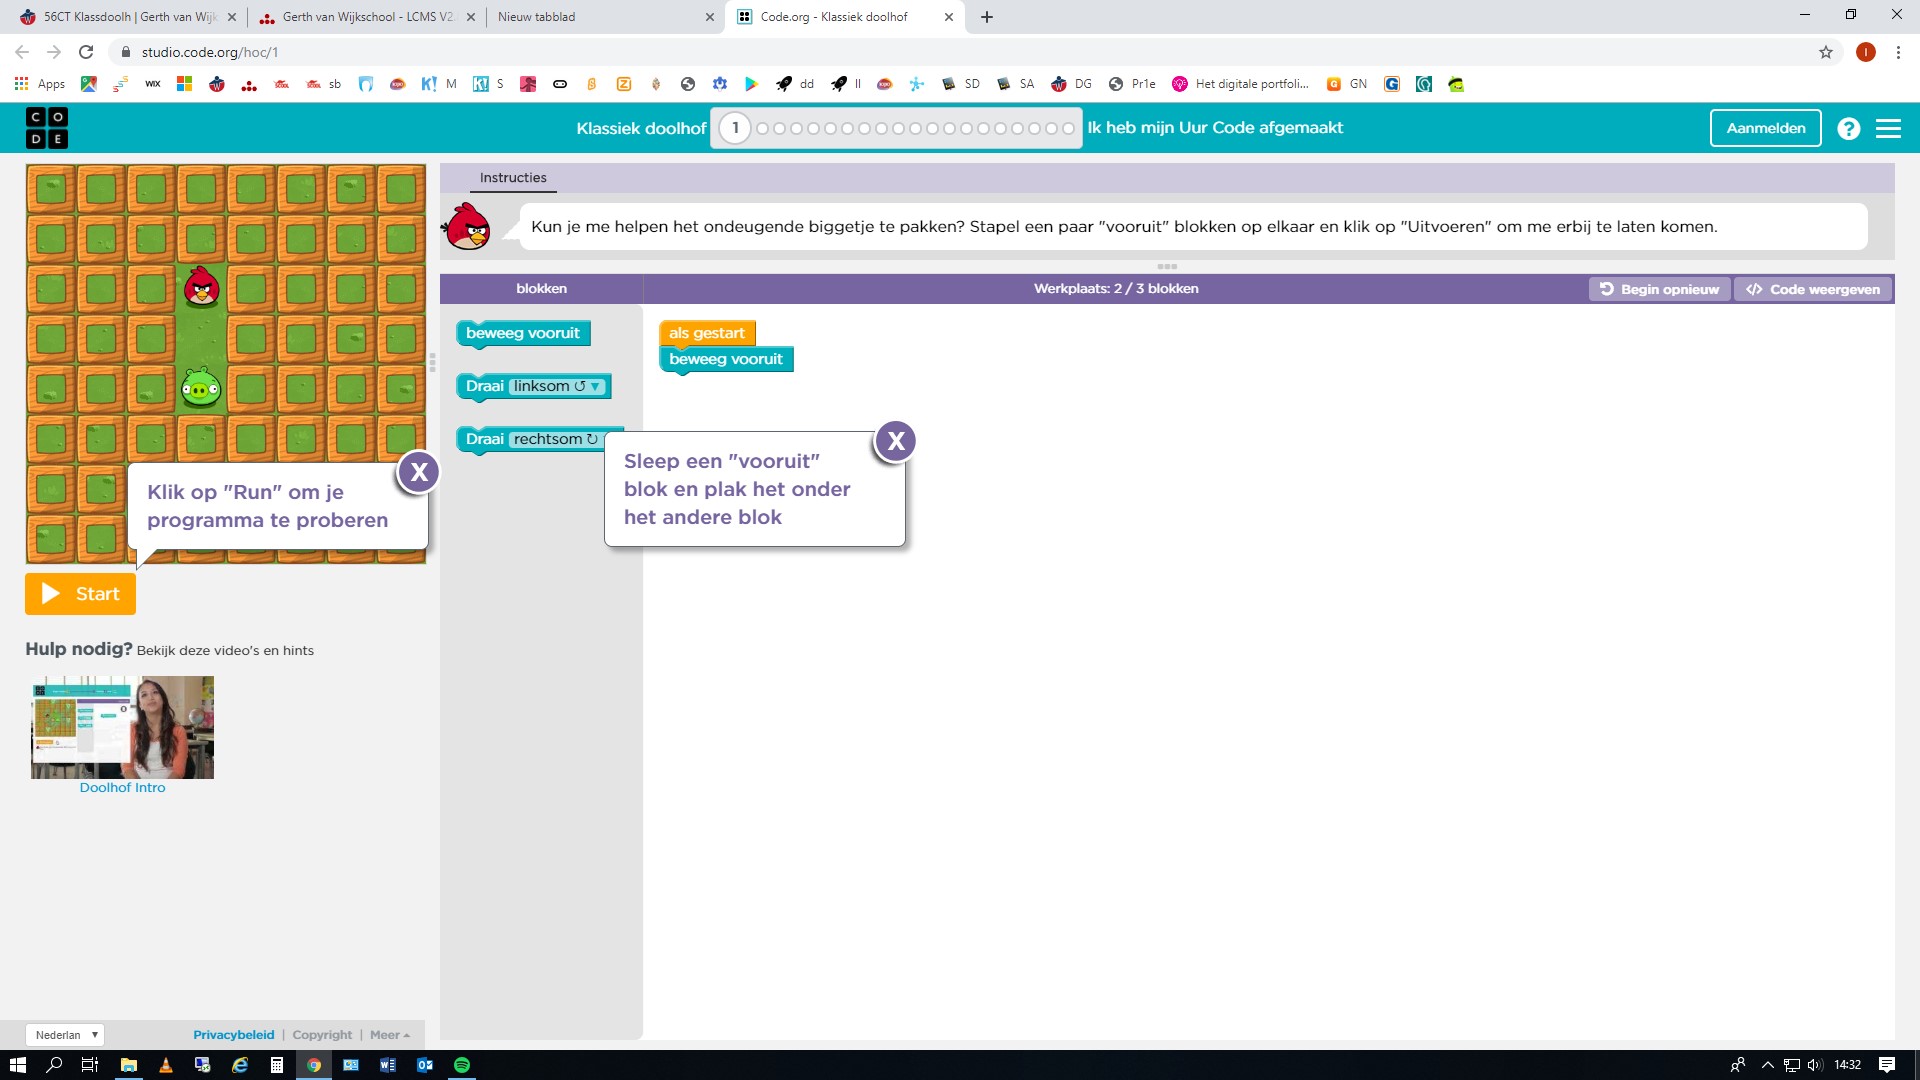
Task: Open the Microsoft bookmark
Action: point(184,84)
